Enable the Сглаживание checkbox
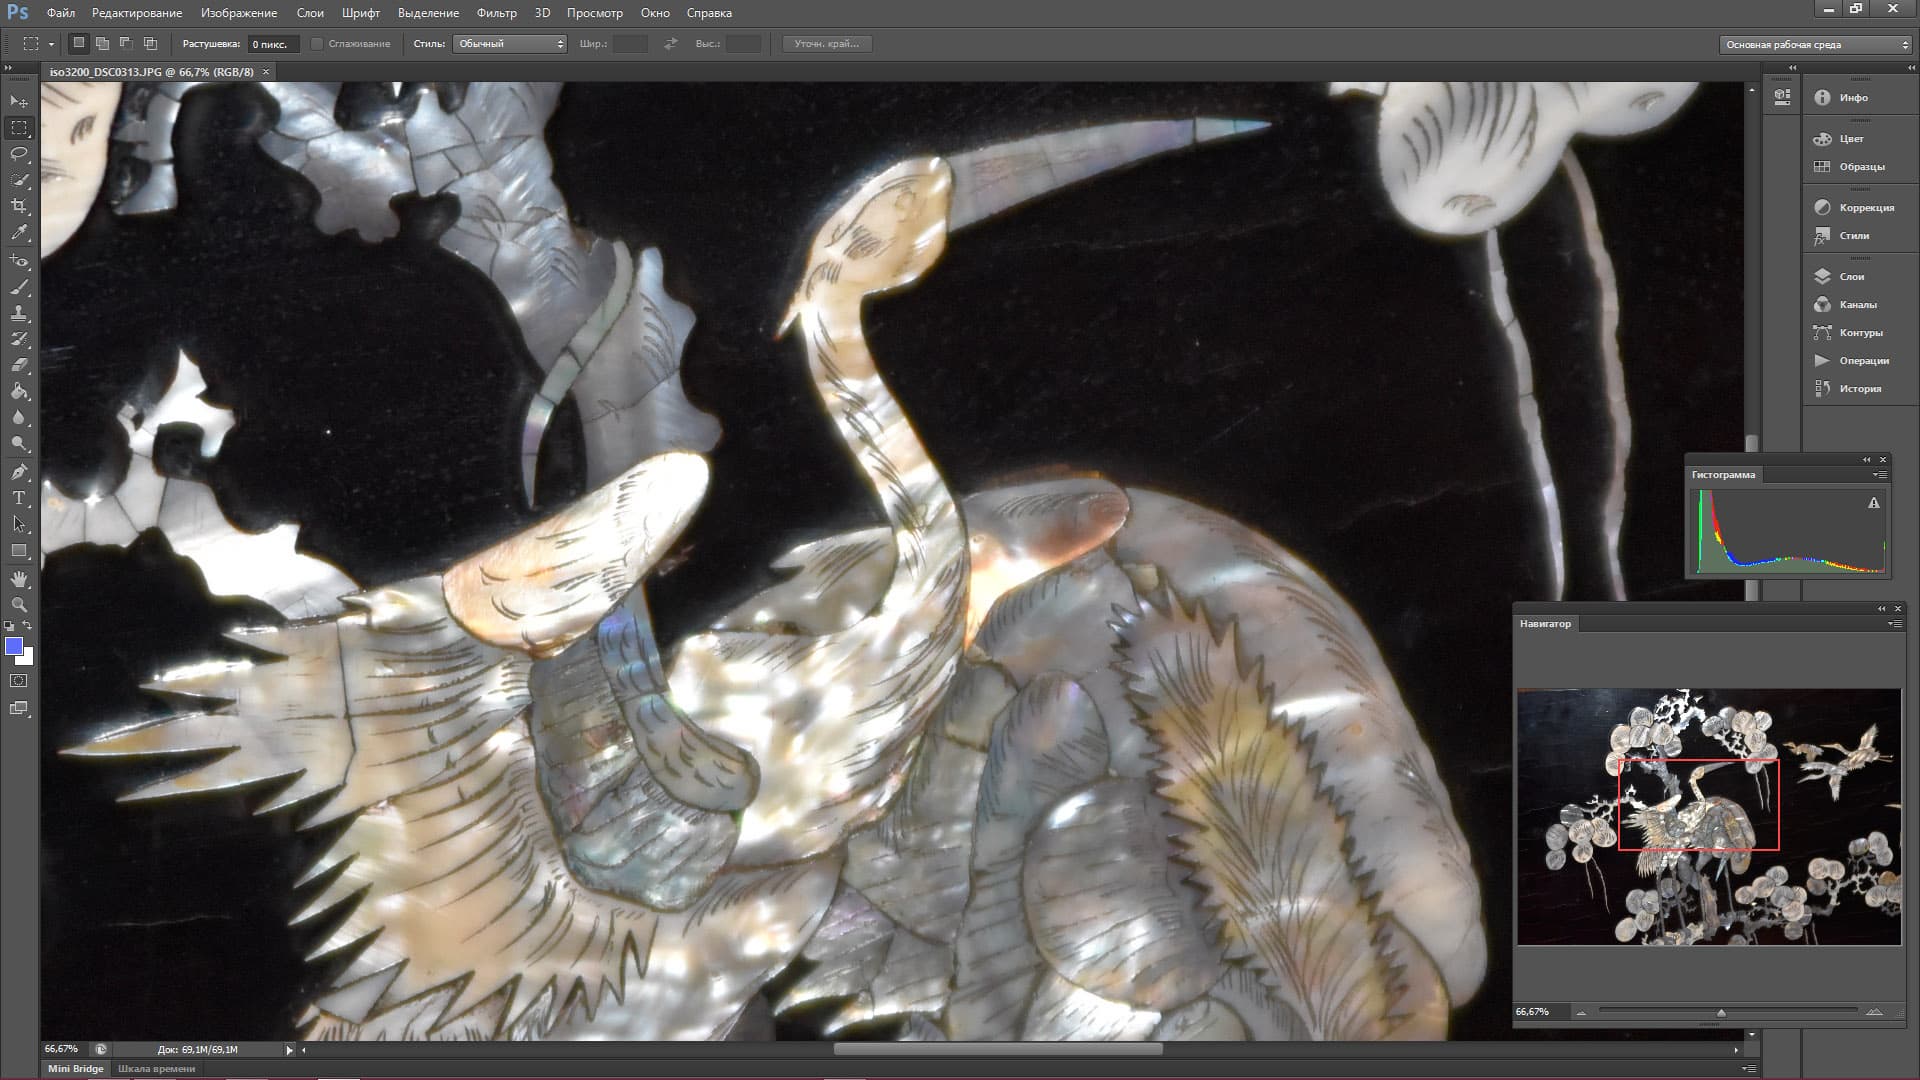 click(317, 44)
